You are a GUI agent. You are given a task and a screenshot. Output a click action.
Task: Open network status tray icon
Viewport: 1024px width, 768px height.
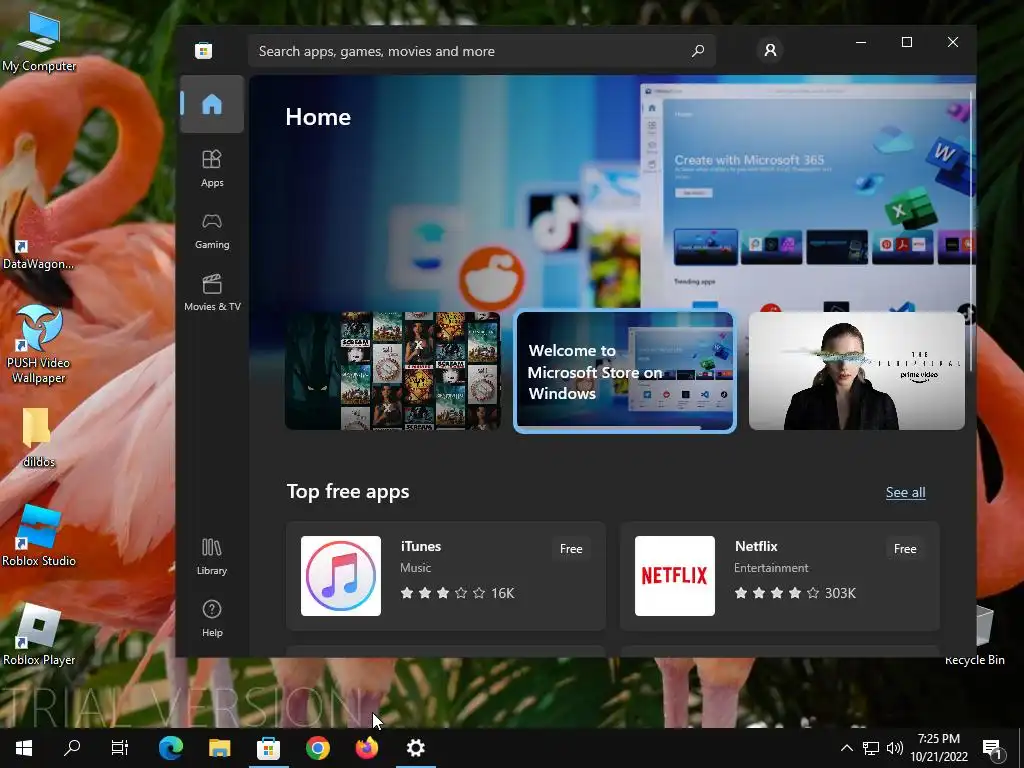[x=871, y=748]
